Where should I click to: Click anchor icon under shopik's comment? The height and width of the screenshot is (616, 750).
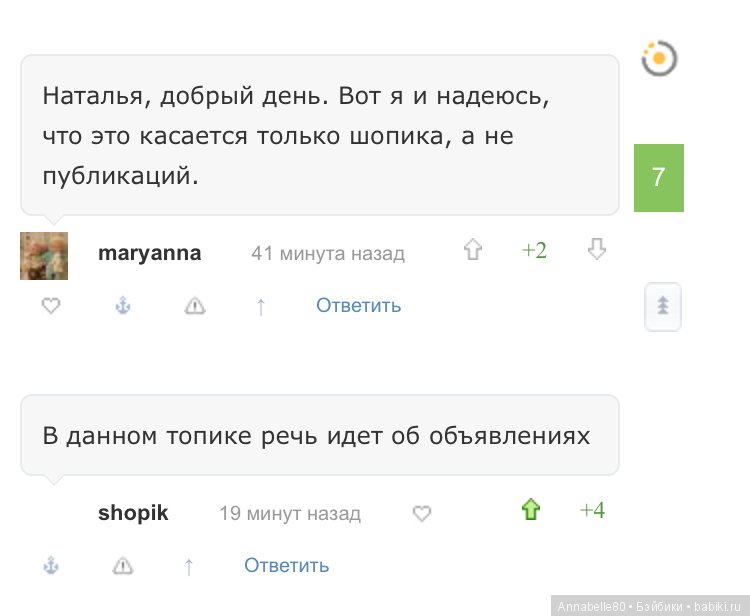[51, 566]
